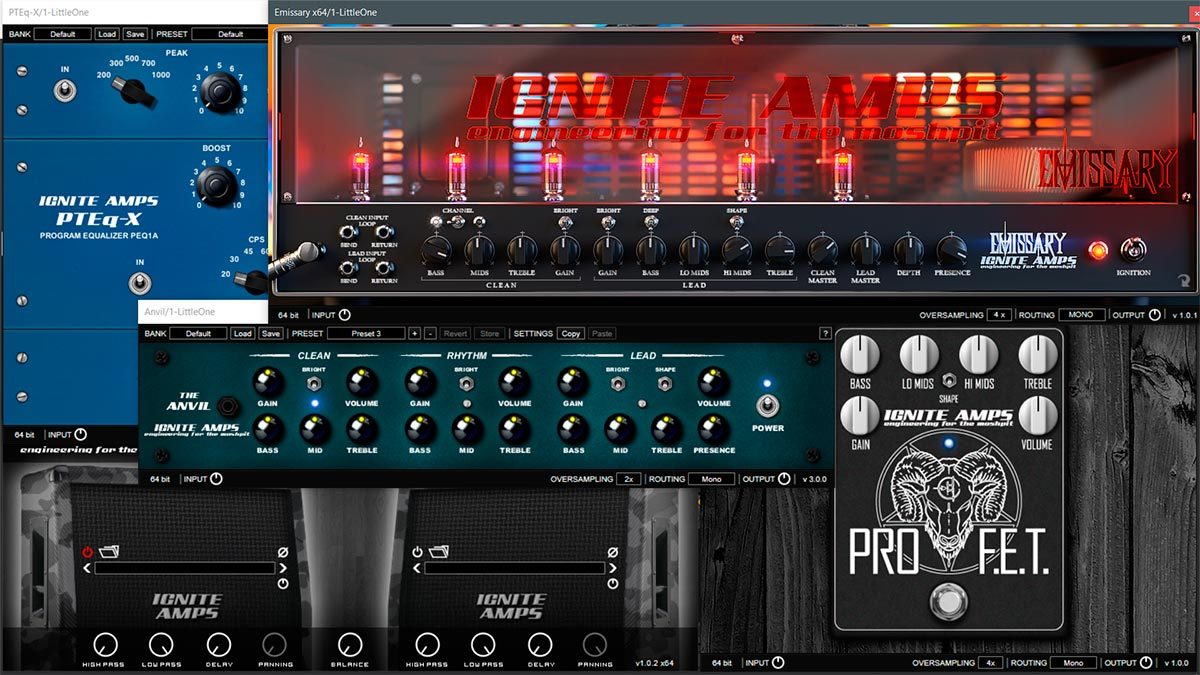Click cabinet BALANCE knob

tap(349, 644)
